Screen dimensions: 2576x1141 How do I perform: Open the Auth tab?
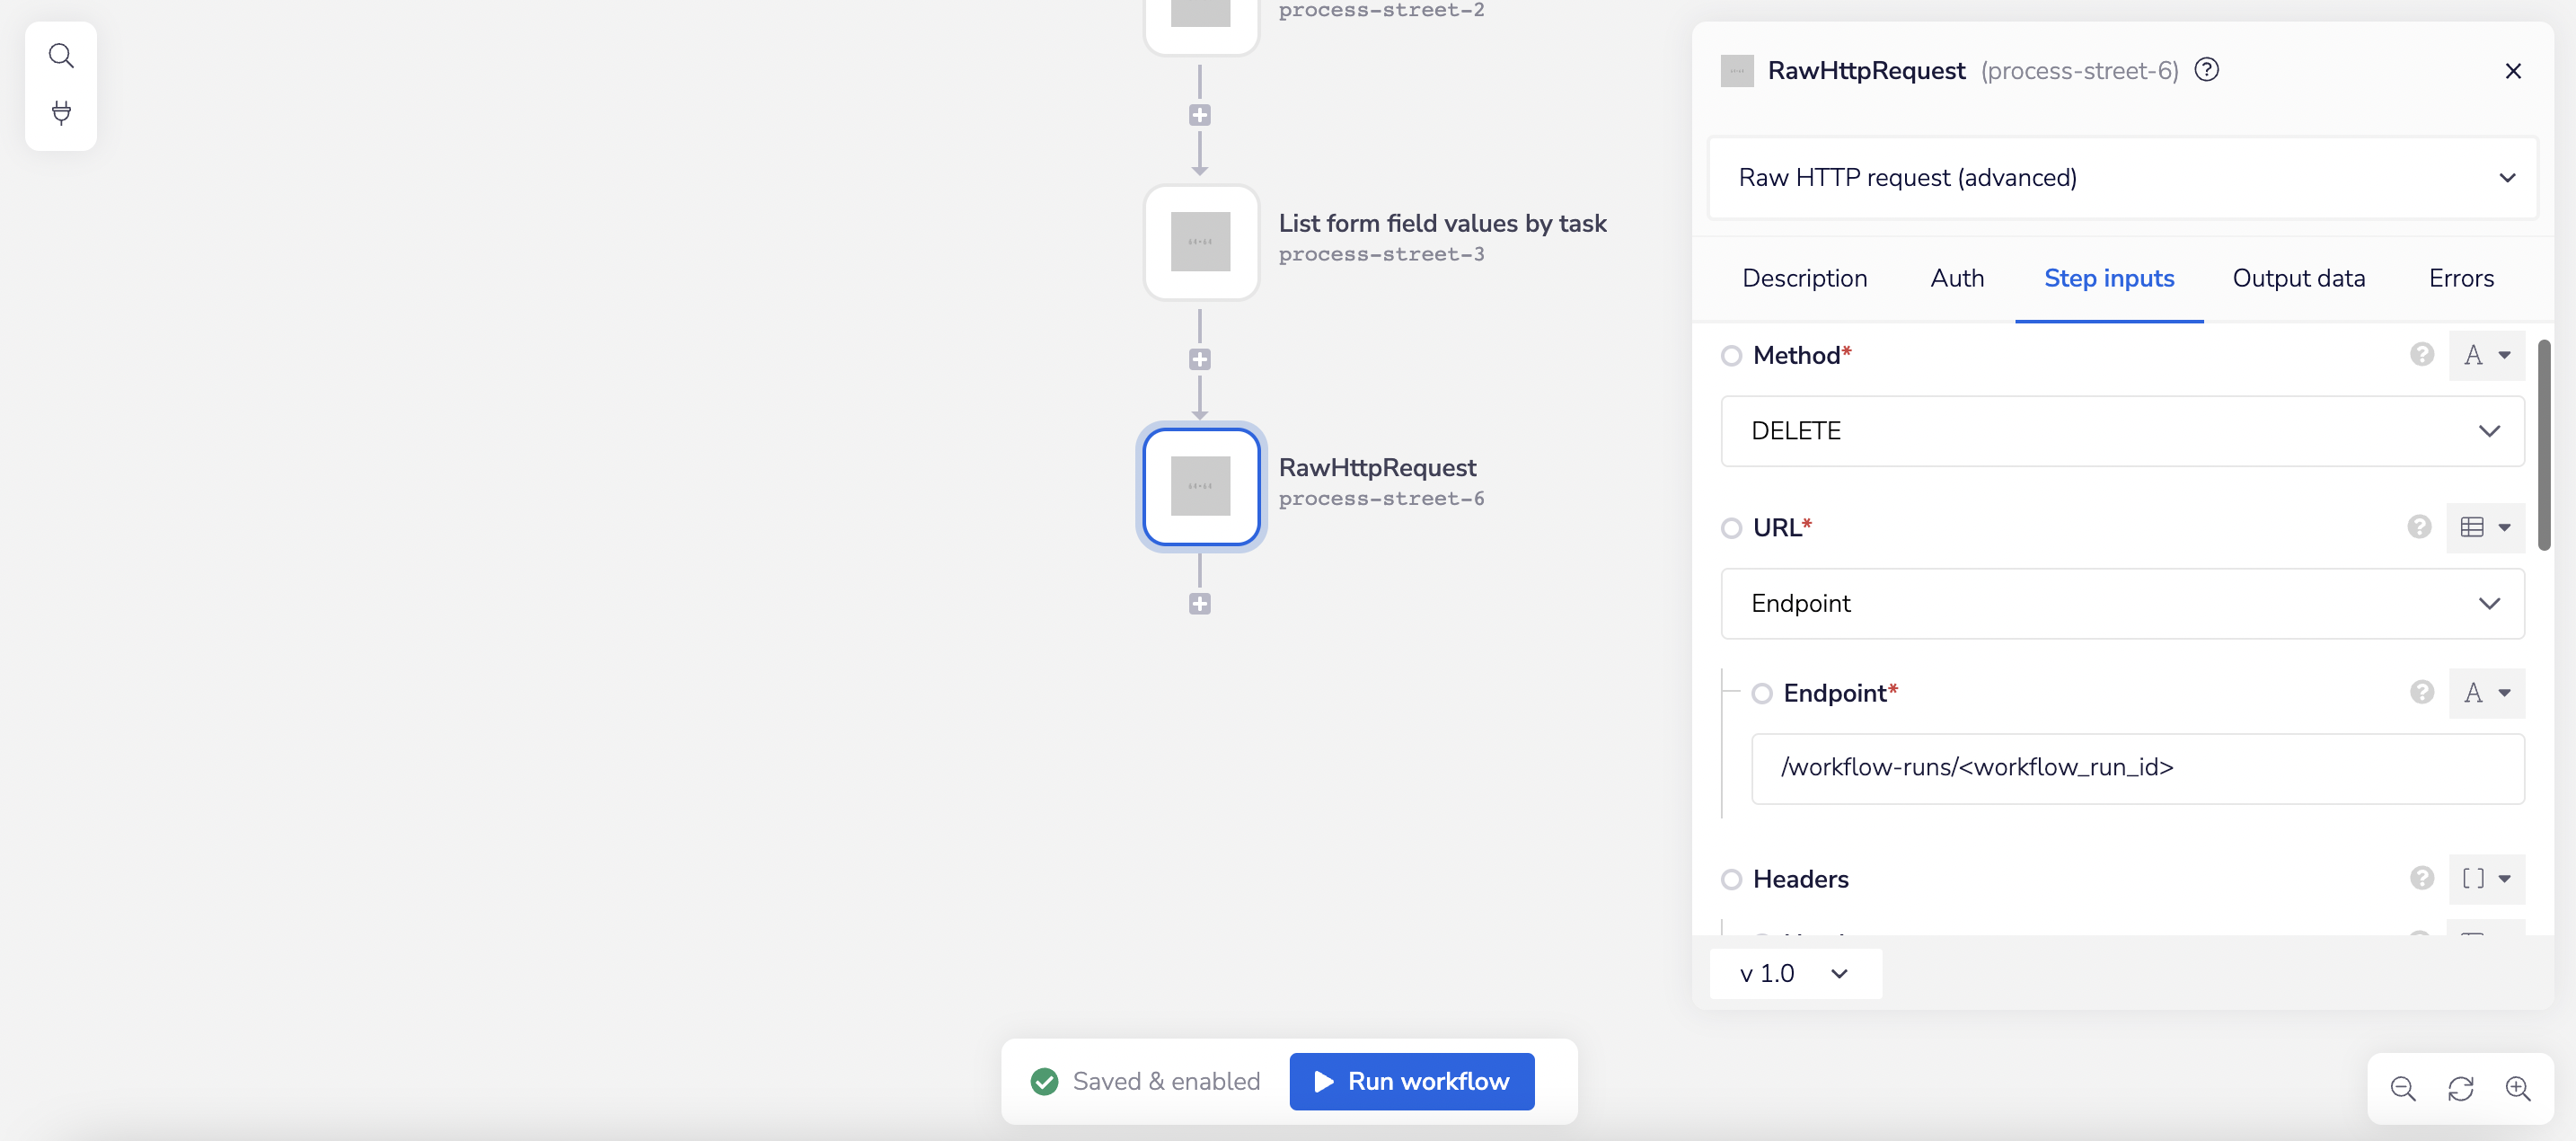[x=1956, y=278]
